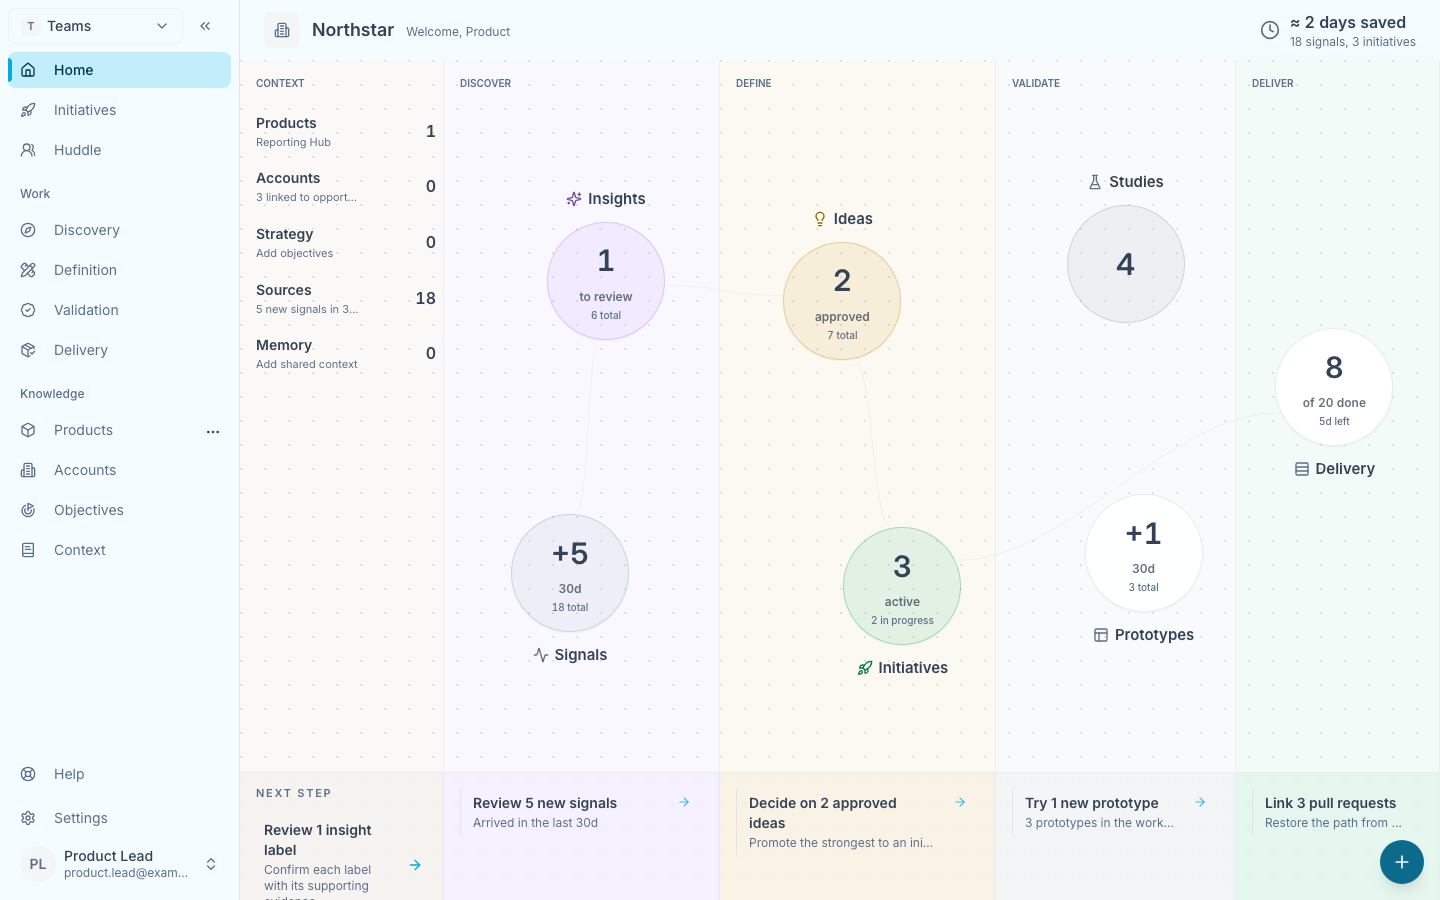The height and width of the screenshot is (900, 1440).
Task: Open Validation under Work
Action: [x=119, y=310]
